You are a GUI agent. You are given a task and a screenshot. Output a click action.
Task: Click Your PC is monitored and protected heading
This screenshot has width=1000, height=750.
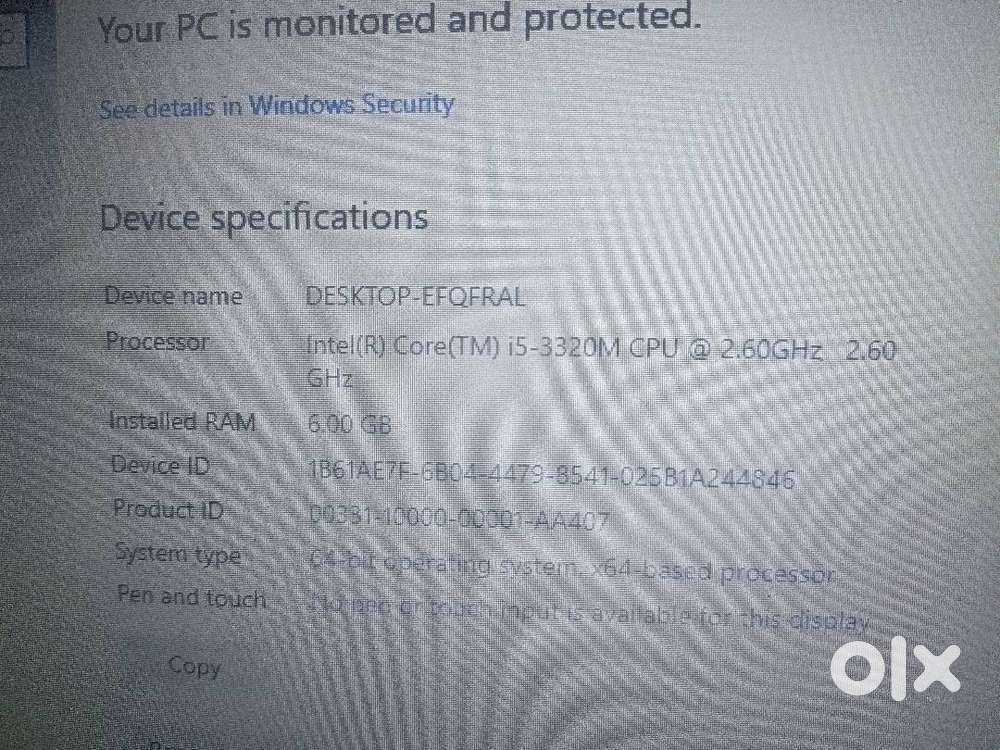tap(400, 24)
